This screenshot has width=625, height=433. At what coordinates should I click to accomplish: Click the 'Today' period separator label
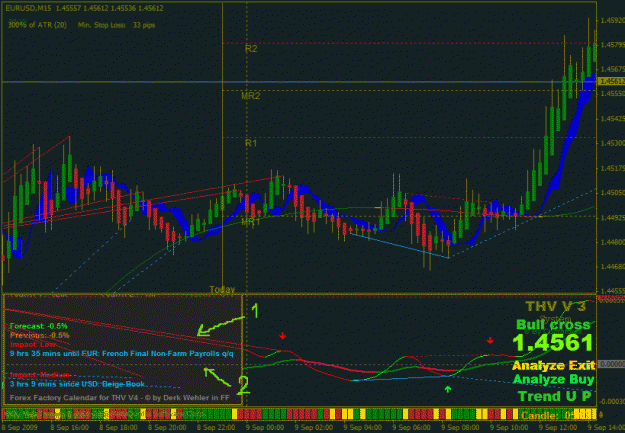tap(222, 289)
